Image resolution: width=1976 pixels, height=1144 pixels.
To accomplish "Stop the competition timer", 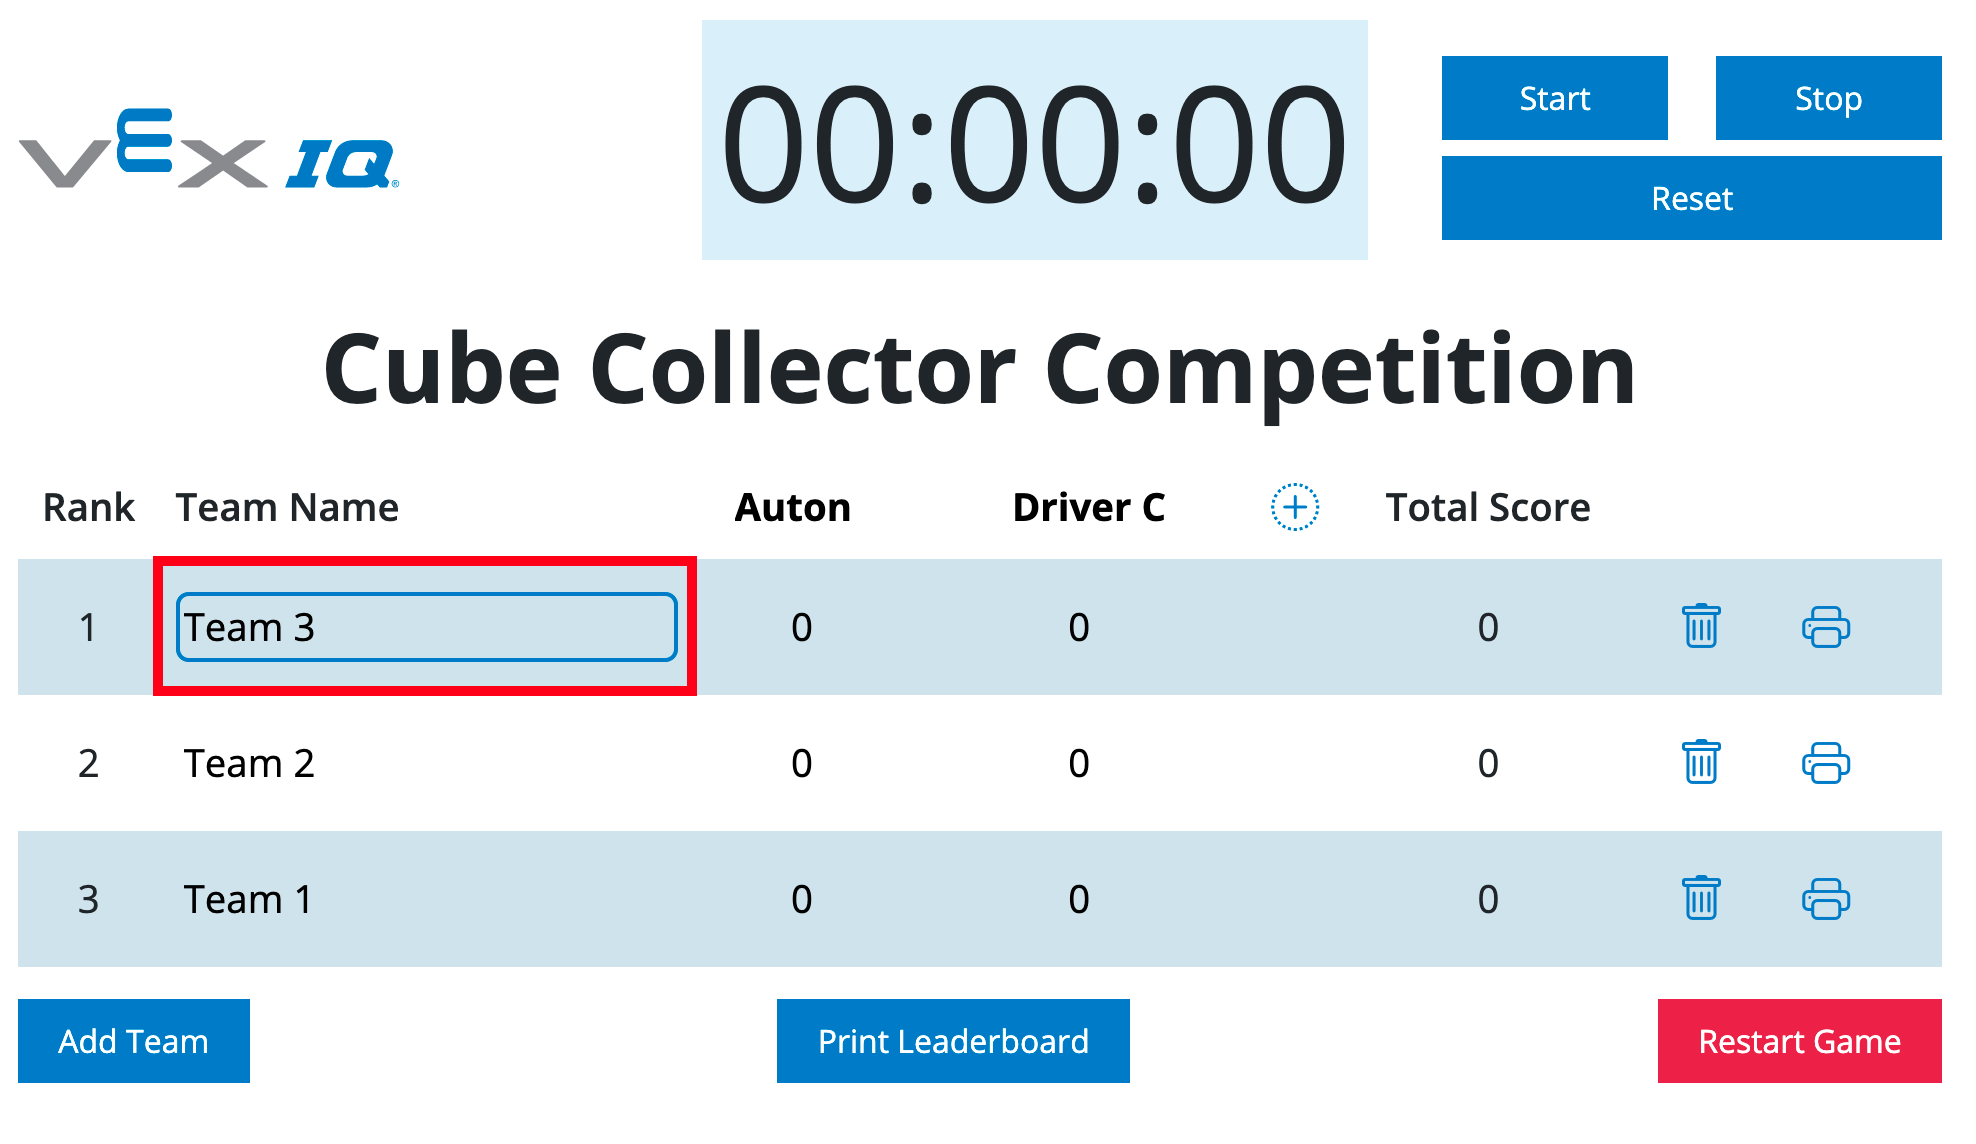I will [x=1827, y=98].
